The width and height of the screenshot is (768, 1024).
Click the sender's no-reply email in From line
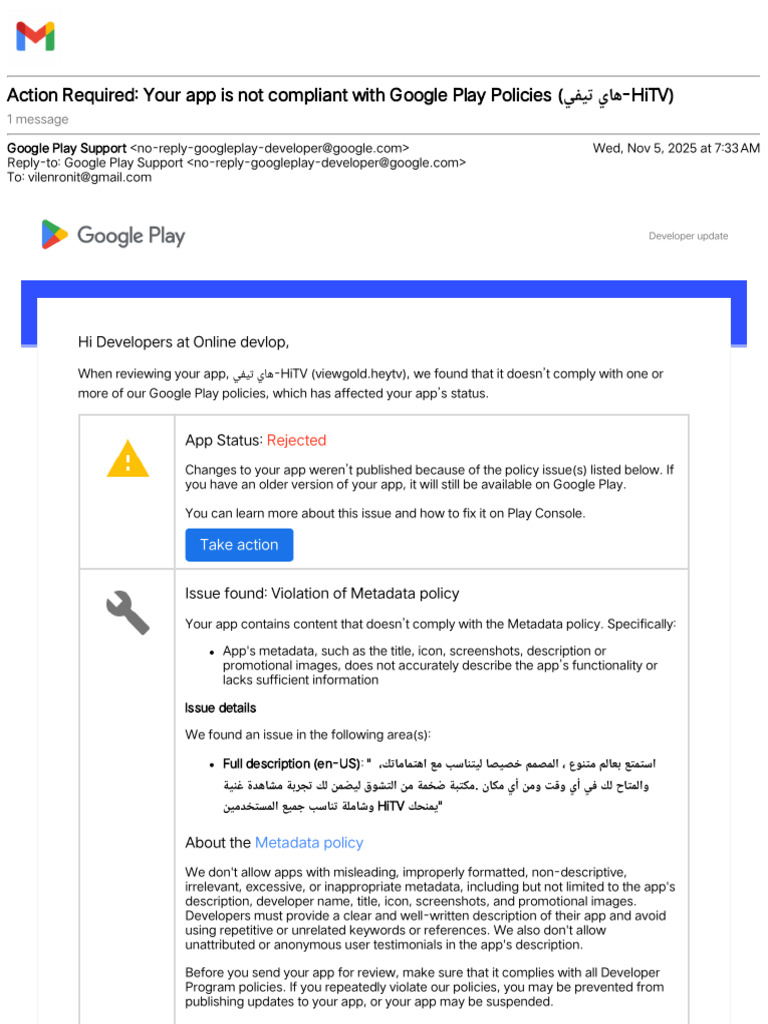pyautogui.click(x=269, y=148)
